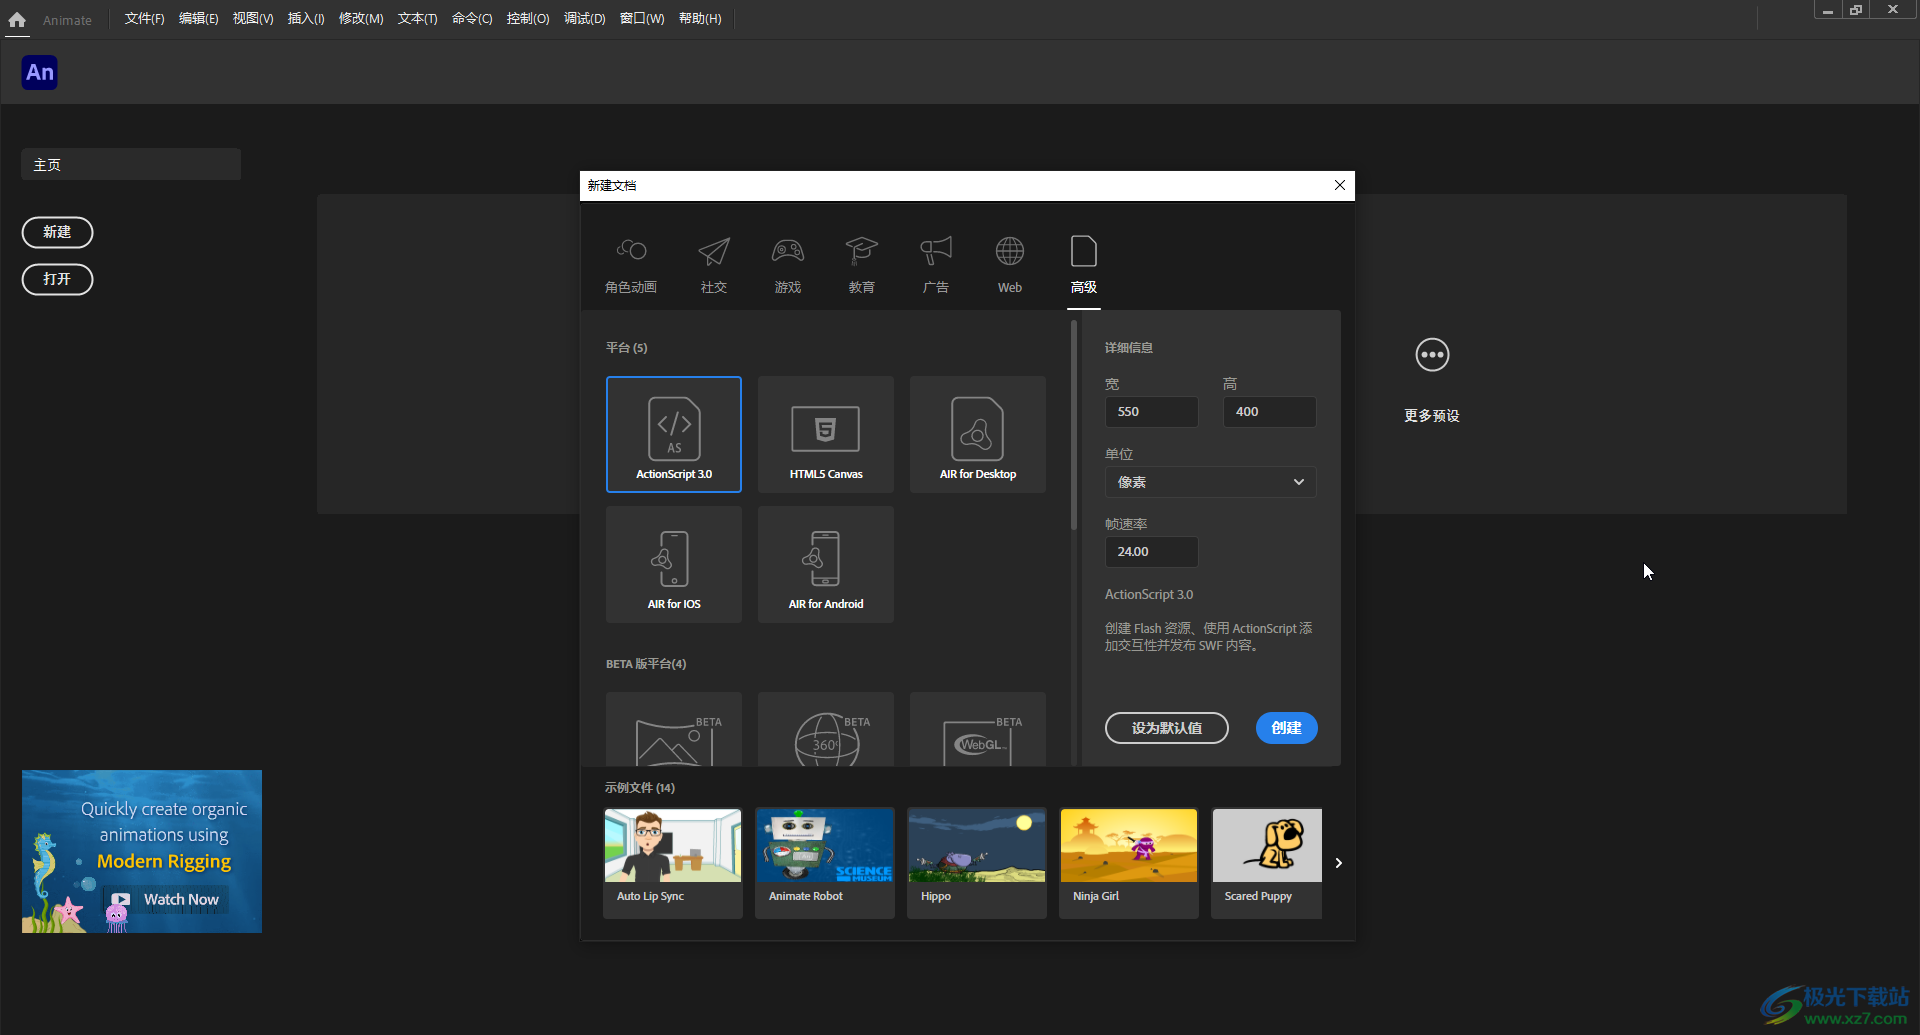Click the platform list scrollbar
Screen dimensions: 1920x1035
pyautogui.click(x=1074, y=425)
